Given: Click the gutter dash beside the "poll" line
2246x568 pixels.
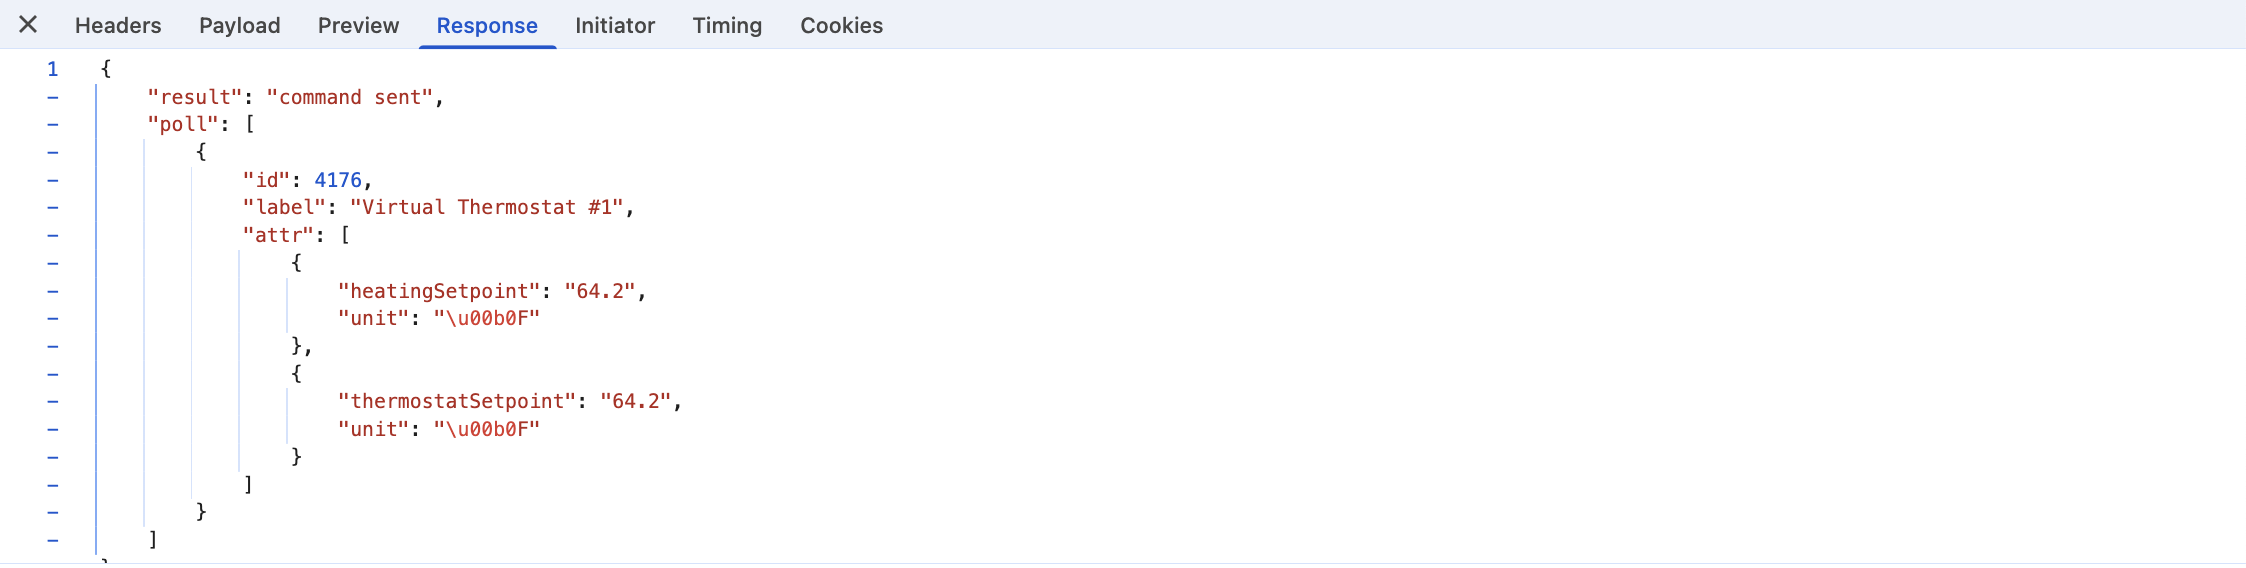Looking at the screenshot, I should 53,125.
